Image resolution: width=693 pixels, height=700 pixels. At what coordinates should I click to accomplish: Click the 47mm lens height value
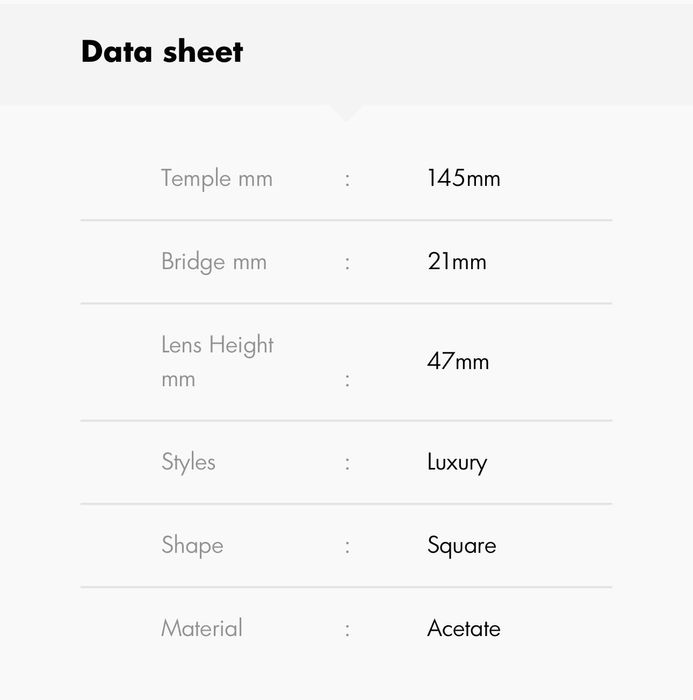click(x=458, y=362)
